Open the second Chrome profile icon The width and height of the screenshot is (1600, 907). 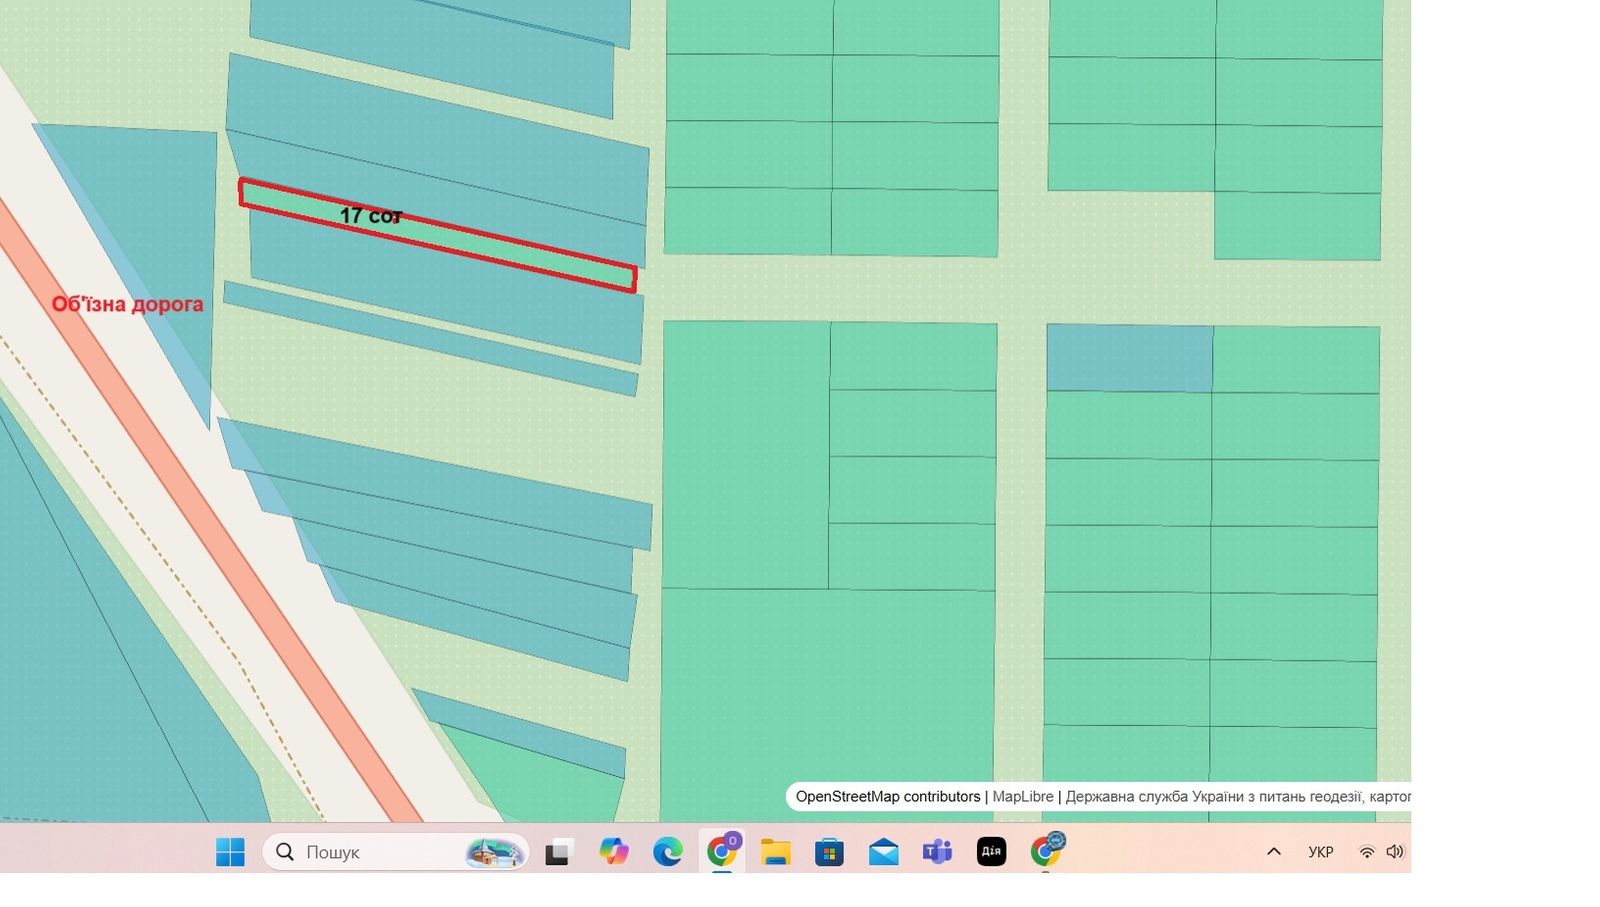[1046, 851]
